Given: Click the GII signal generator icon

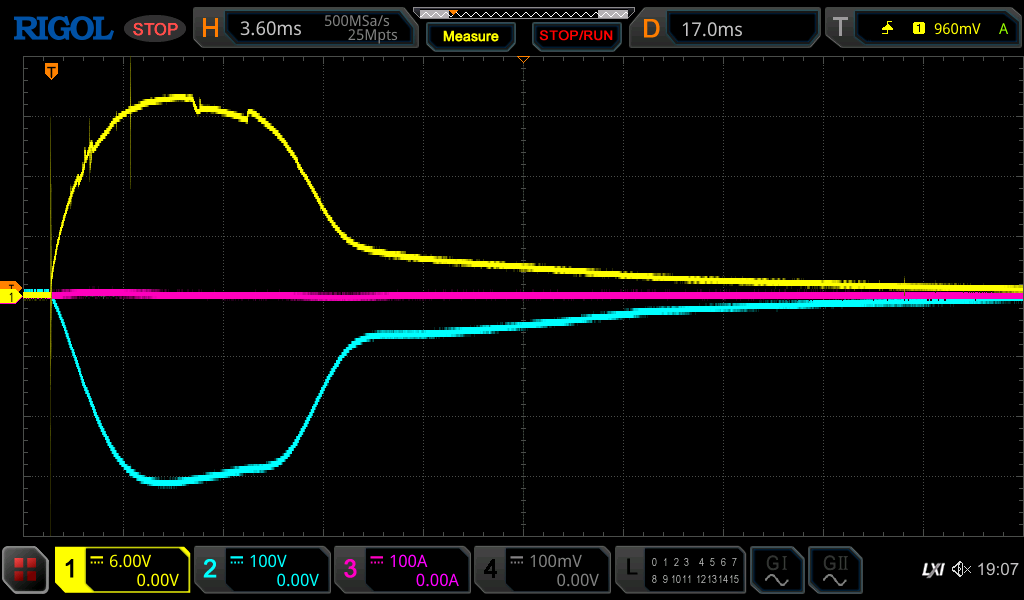Looking at the screenshot, I should pos(834,570).
